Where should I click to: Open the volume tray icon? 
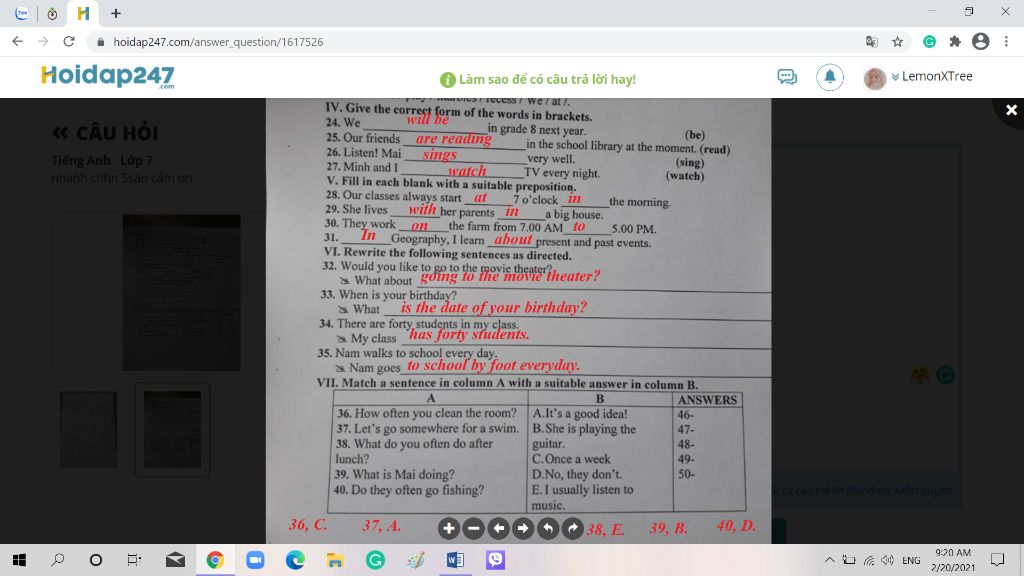click(887, 560)
